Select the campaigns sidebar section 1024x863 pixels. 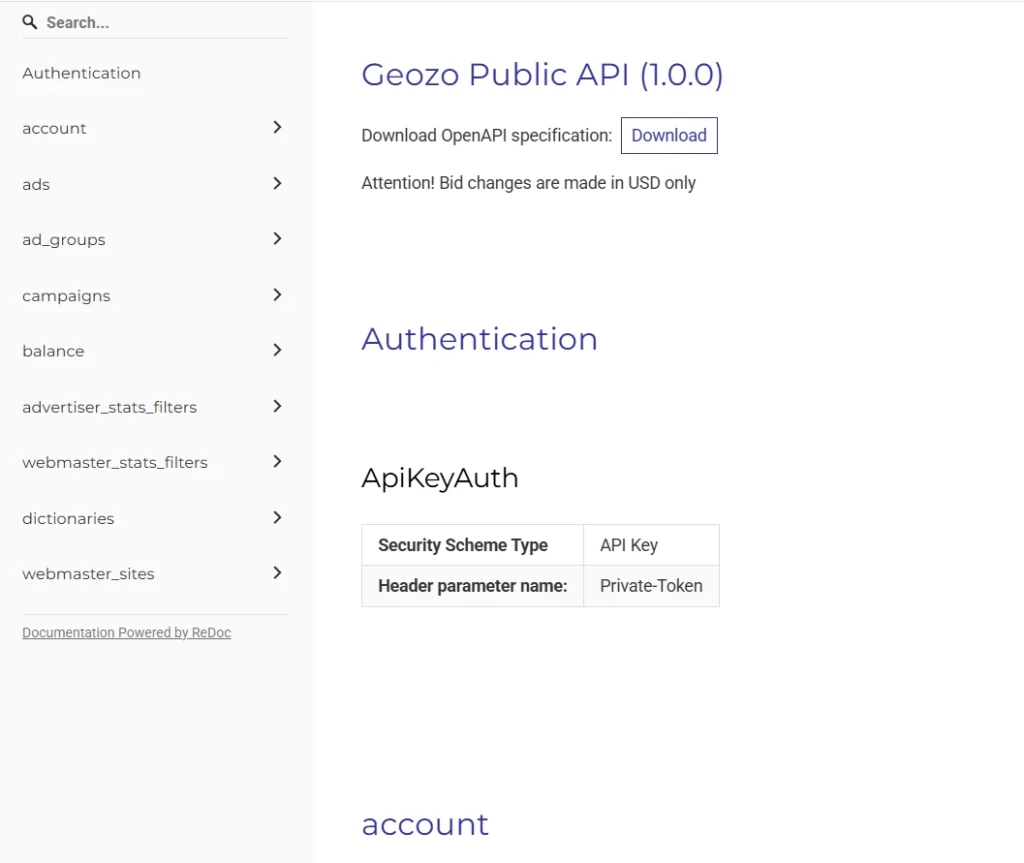(x=66, y=296)
